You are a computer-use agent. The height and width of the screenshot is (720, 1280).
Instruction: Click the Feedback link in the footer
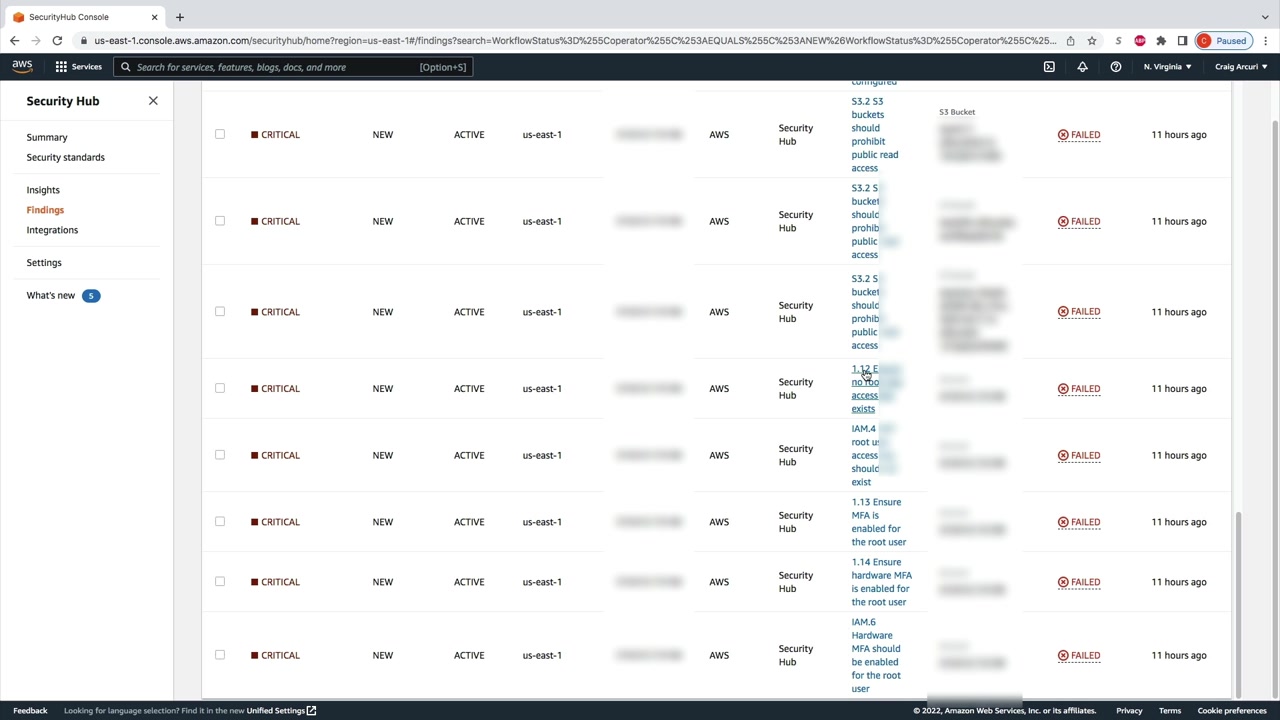click(30, 711)
